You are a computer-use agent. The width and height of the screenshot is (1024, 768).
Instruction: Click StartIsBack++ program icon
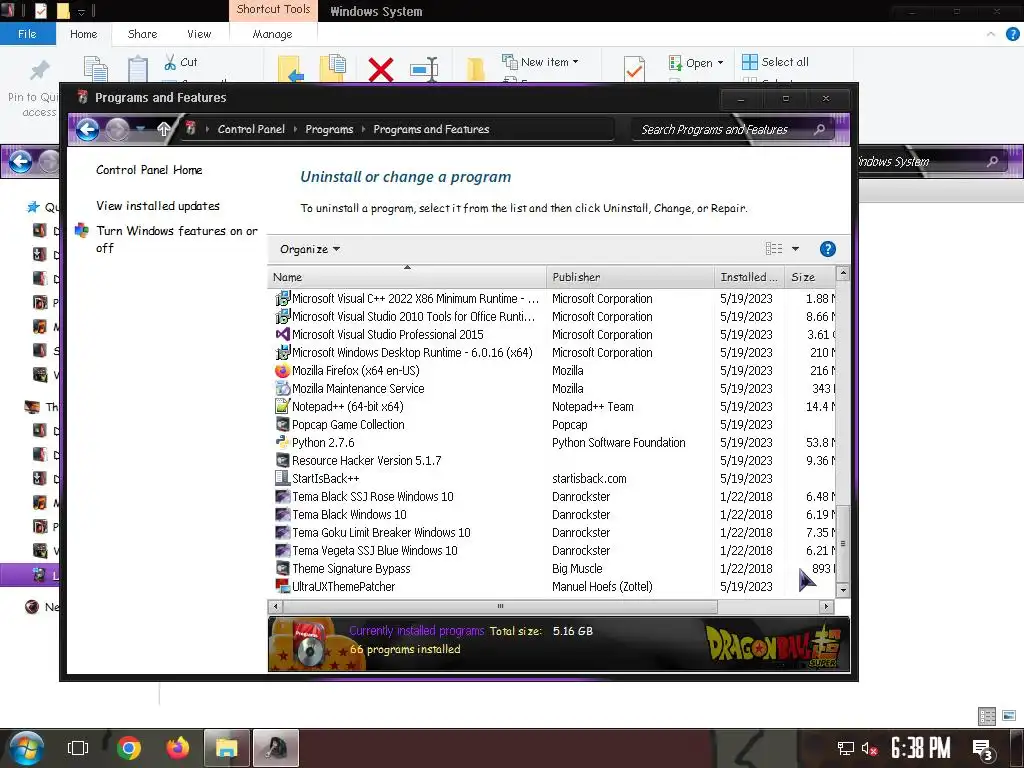pyautogui.click(x=282, y=478)
